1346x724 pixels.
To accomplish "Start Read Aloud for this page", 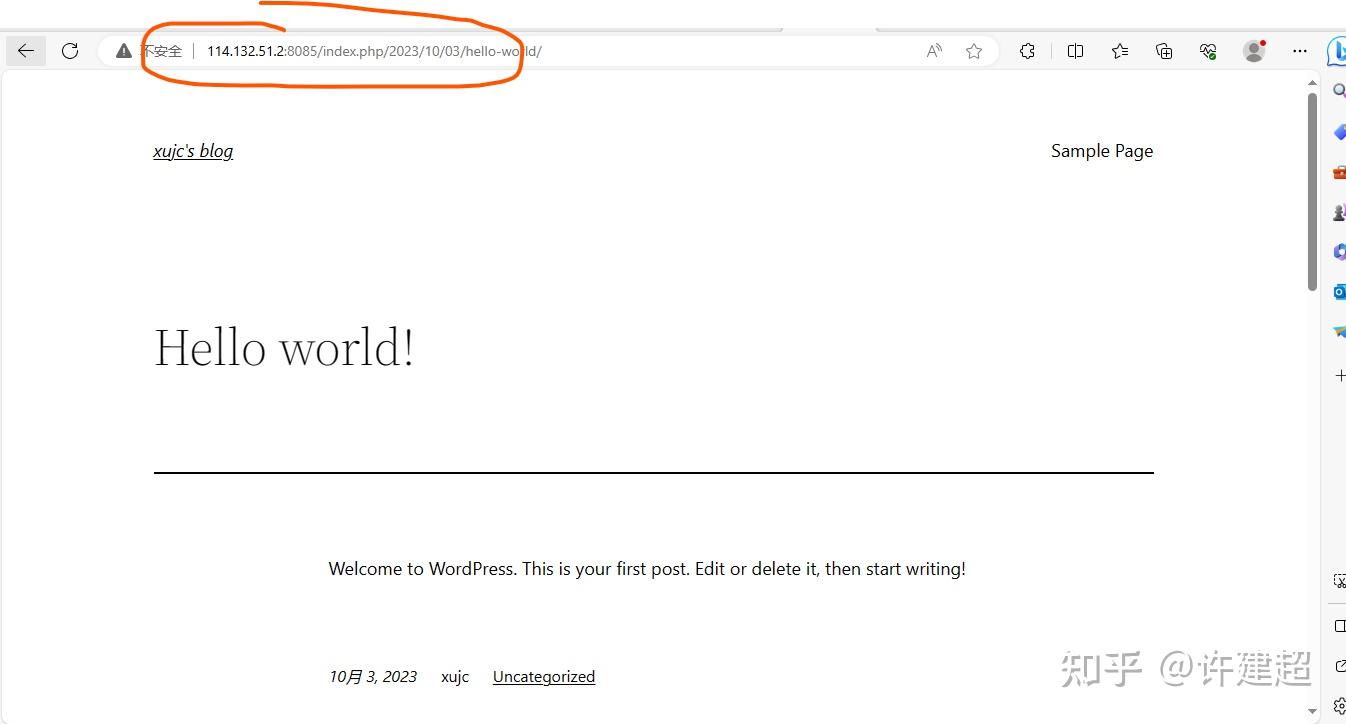I will coord(934,51).
